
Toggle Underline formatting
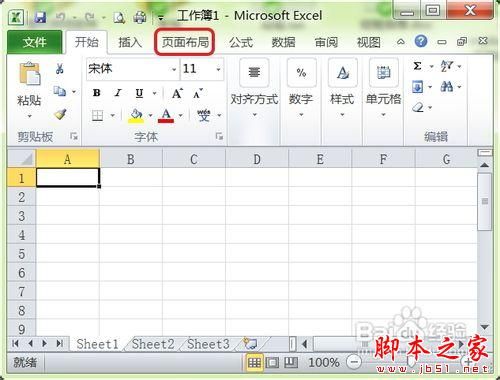click(139, 93)
